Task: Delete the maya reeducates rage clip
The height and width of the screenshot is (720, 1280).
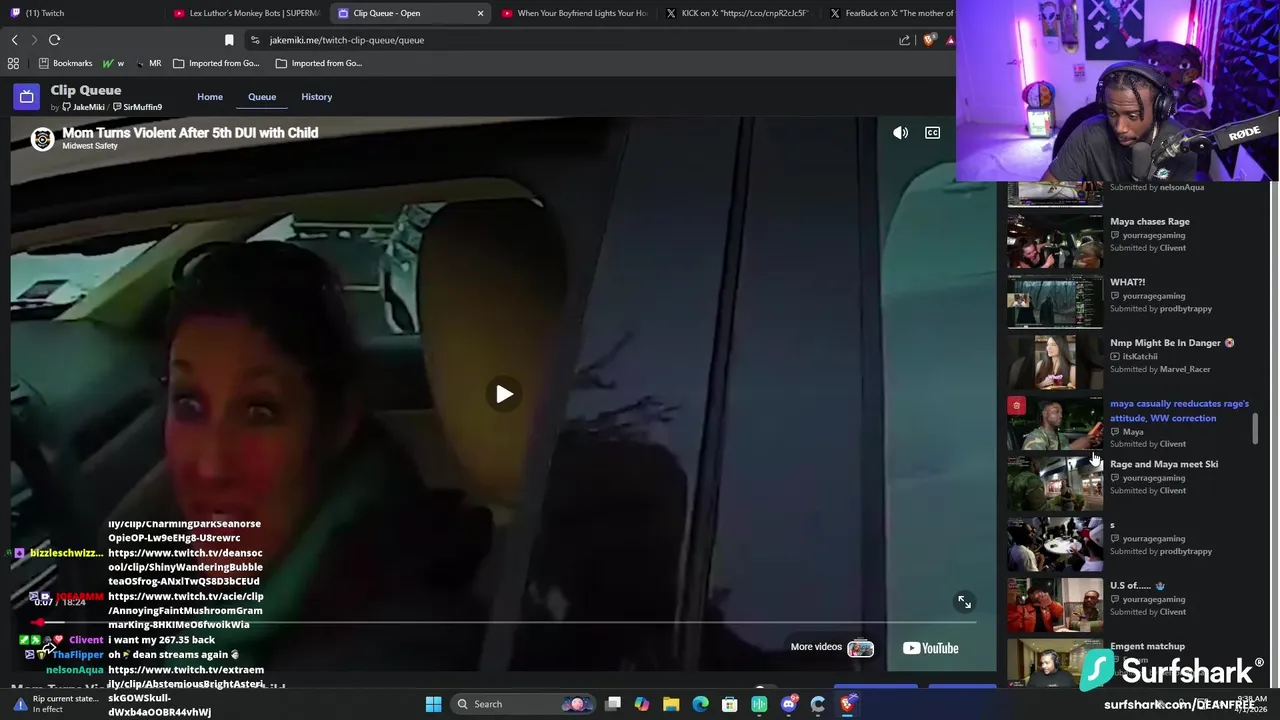Action: pos(1016,405)
